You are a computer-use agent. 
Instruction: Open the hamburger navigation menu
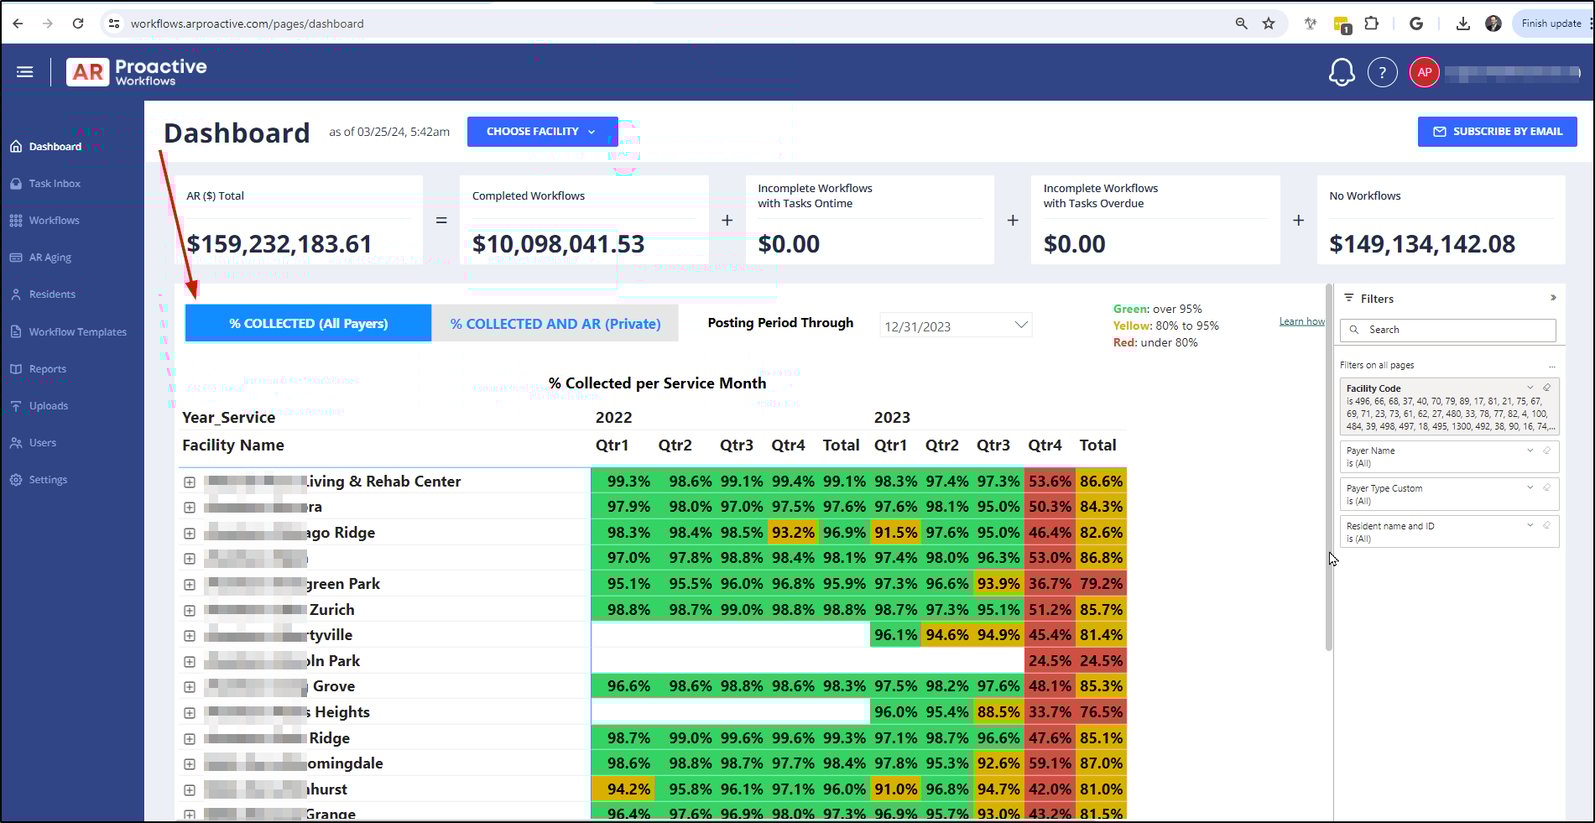tap(25, 72)
